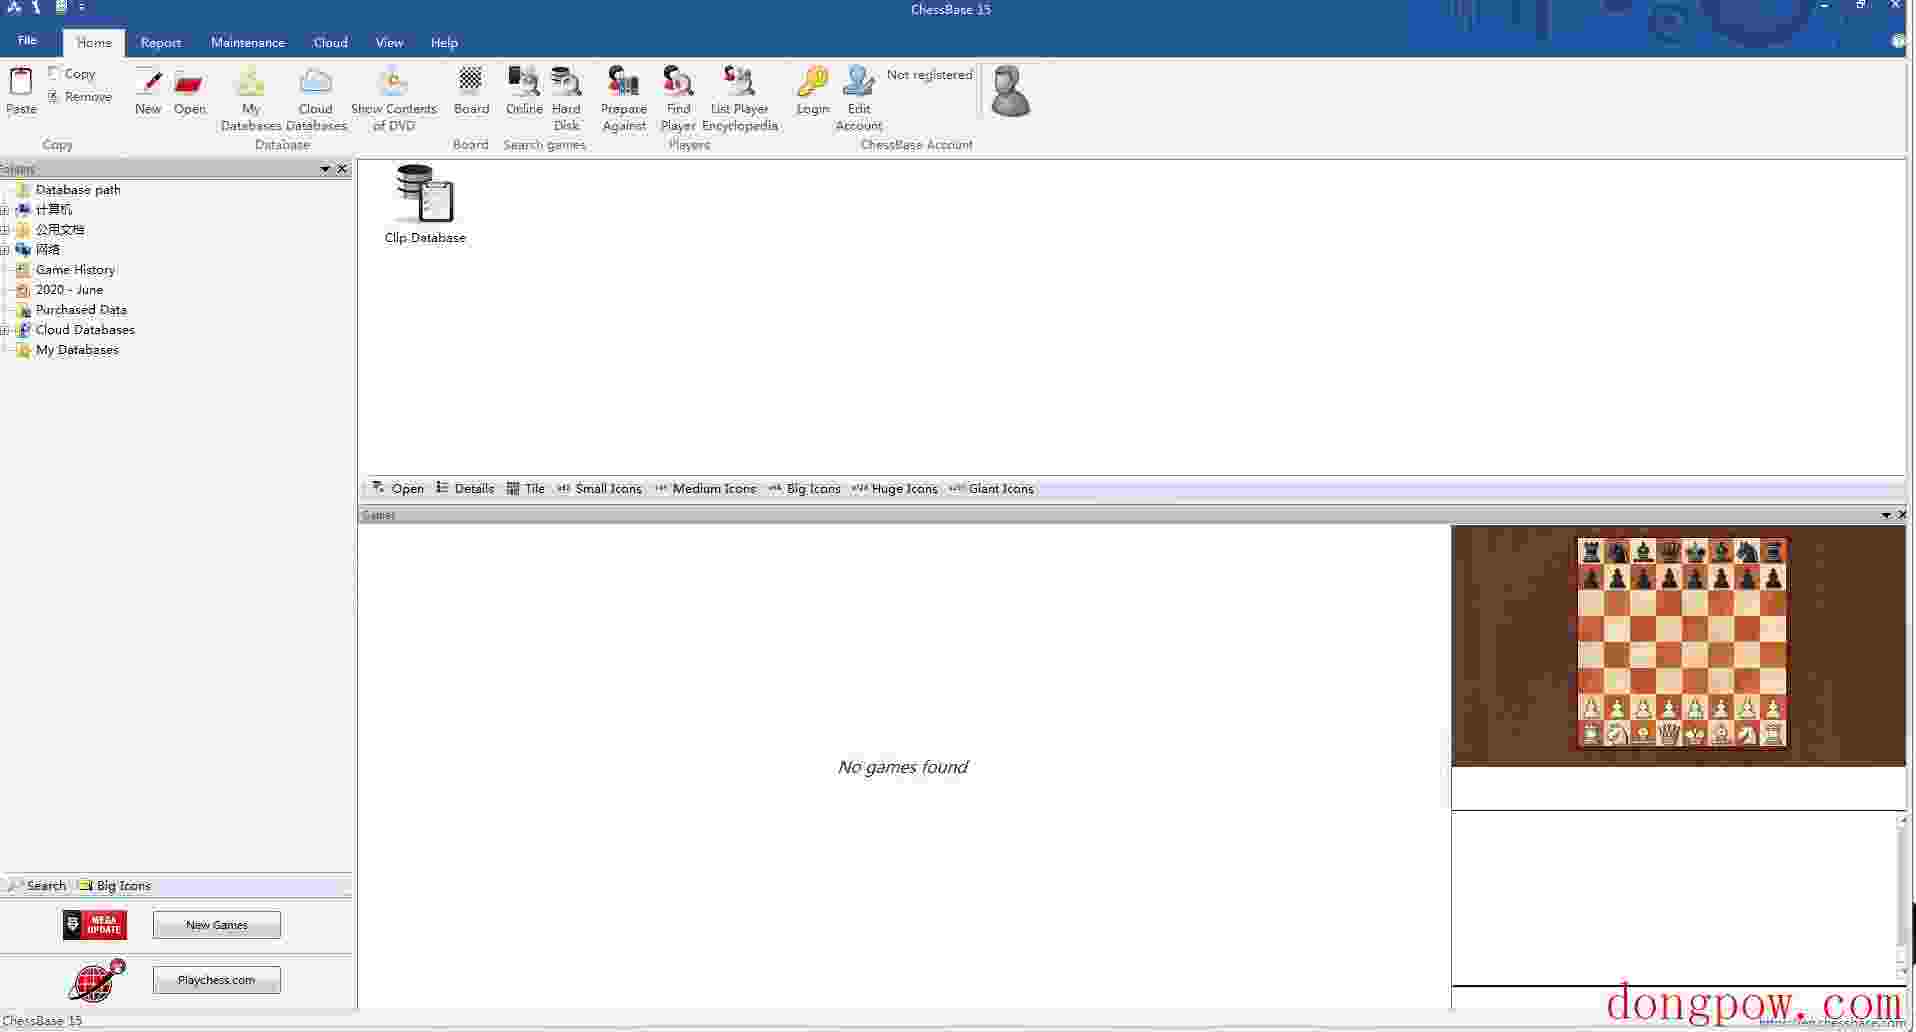The height and width of the screenshot is (1032, 1916).
Task: Select 2020 - June tree entry
Action: pos(60,290)
